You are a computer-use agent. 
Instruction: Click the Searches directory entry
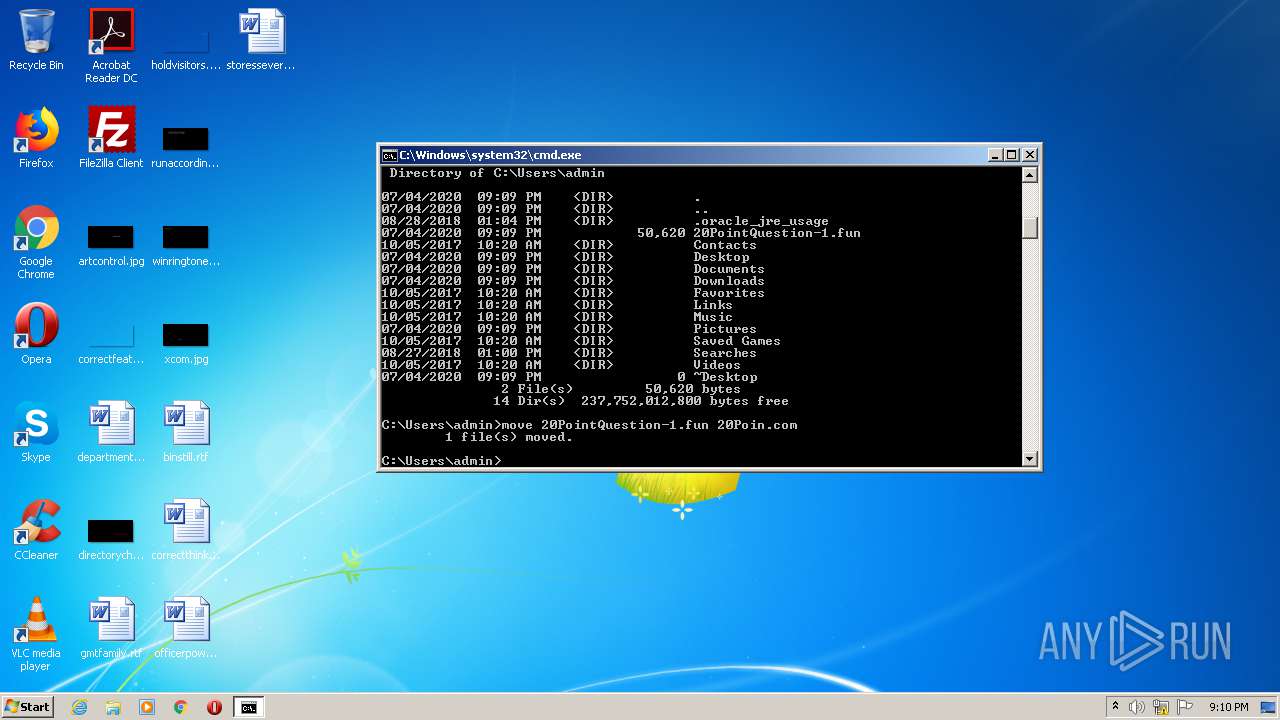point(725,353)
